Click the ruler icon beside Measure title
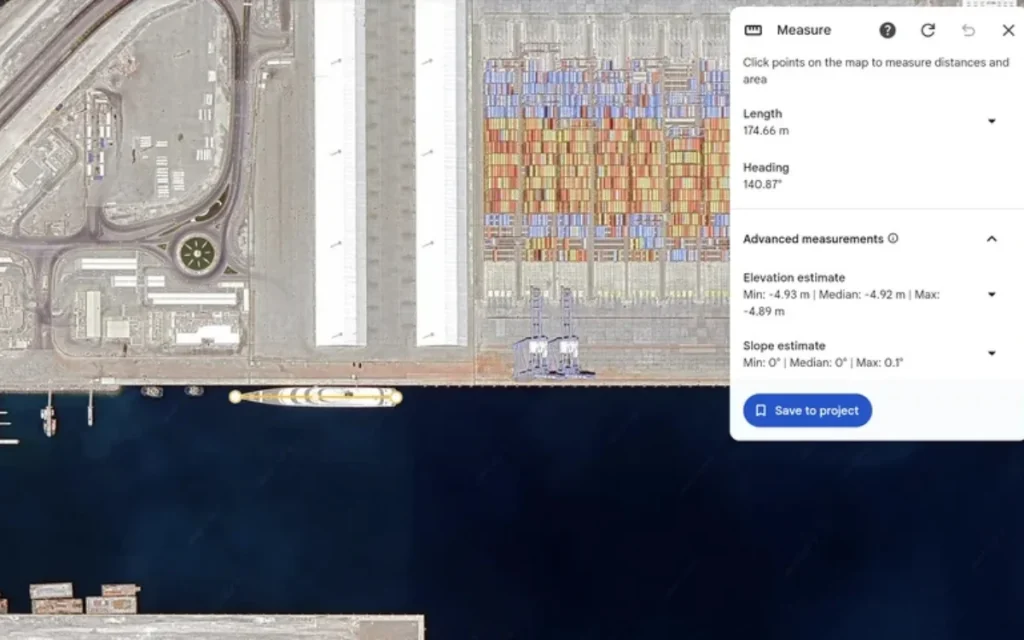The image size is (1024, 640). click(x=753, y=30)
